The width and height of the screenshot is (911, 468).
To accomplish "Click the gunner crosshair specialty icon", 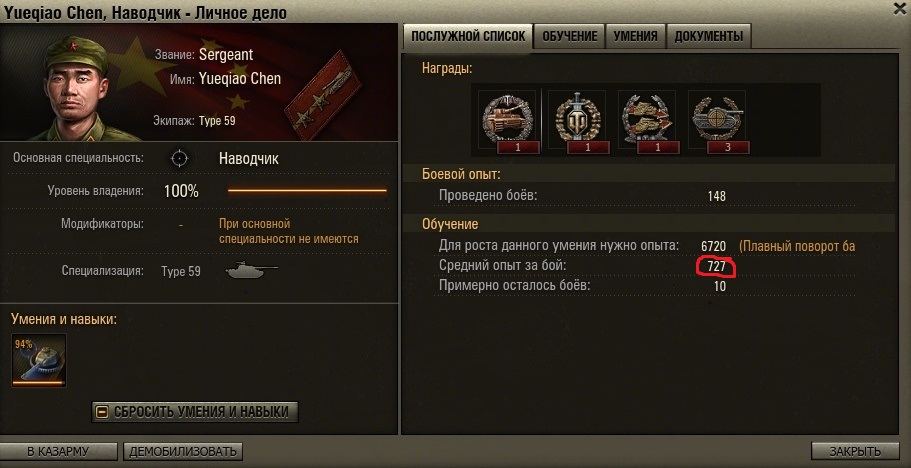I will pyautogui.click(x=180, y=159).
